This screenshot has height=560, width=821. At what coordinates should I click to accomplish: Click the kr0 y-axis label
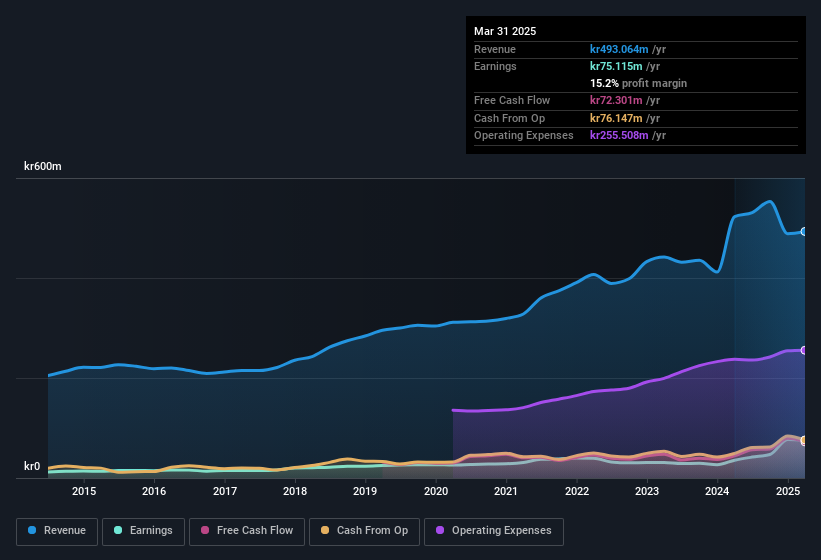click(32, 466)
